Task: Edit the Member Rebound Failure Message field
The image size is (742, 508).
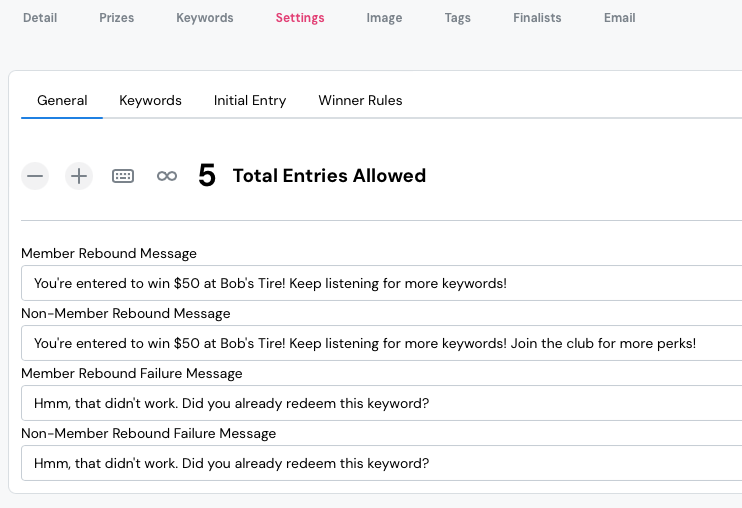Action: pyautogui.click(x=380, y=403)
